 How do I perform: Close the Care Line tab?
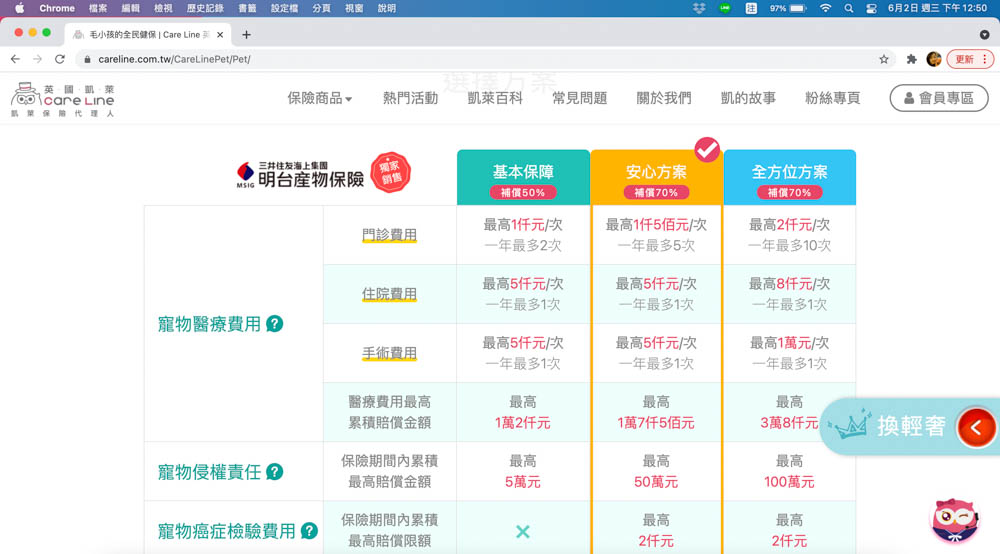click(220, 34)
